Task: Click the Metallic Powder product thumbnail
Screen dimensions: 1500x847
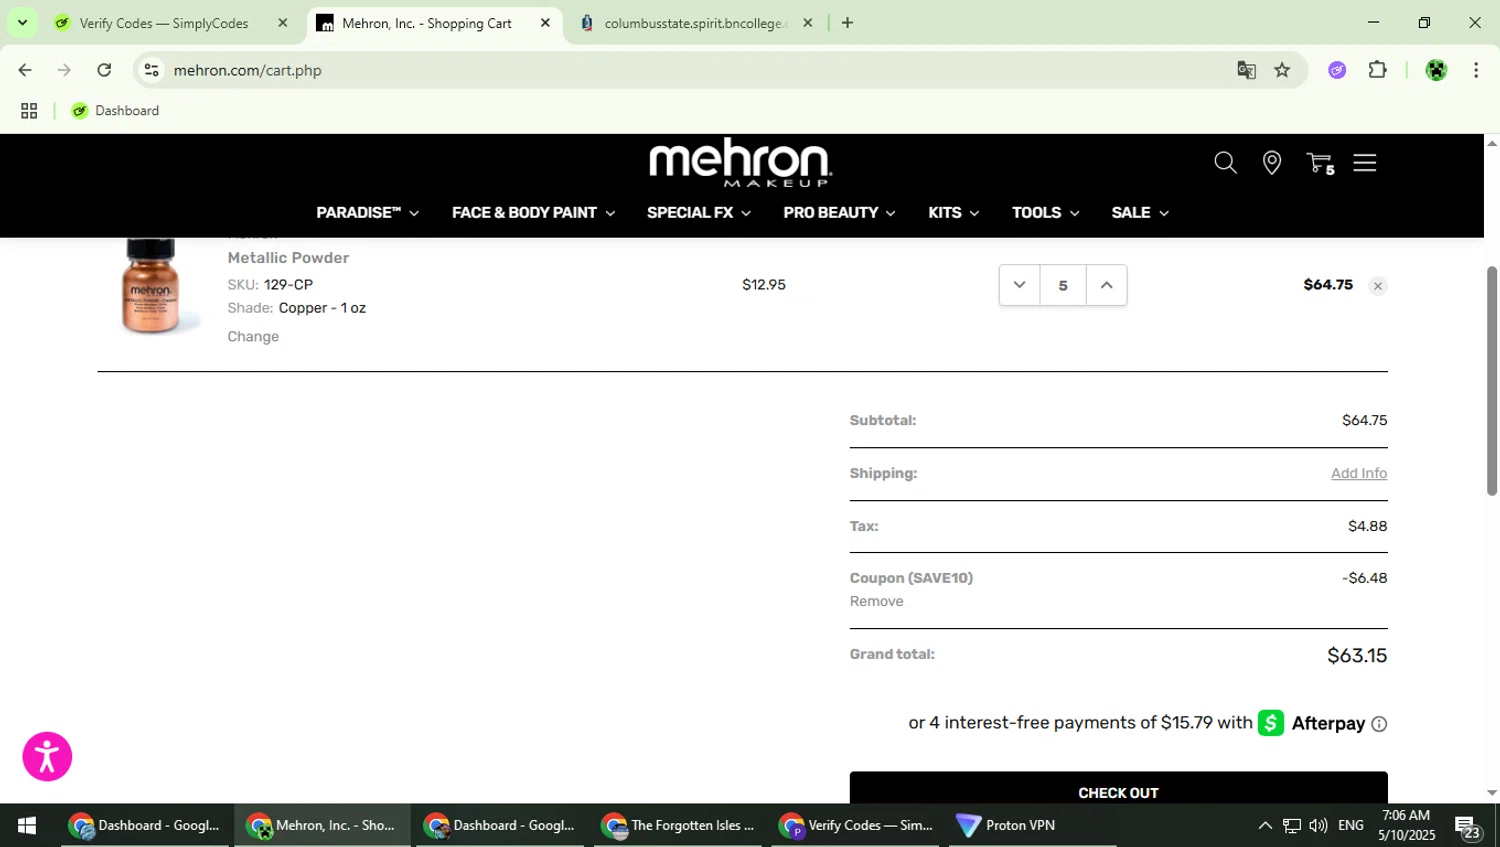Action: pyautogui.click(x=150, y=287)
